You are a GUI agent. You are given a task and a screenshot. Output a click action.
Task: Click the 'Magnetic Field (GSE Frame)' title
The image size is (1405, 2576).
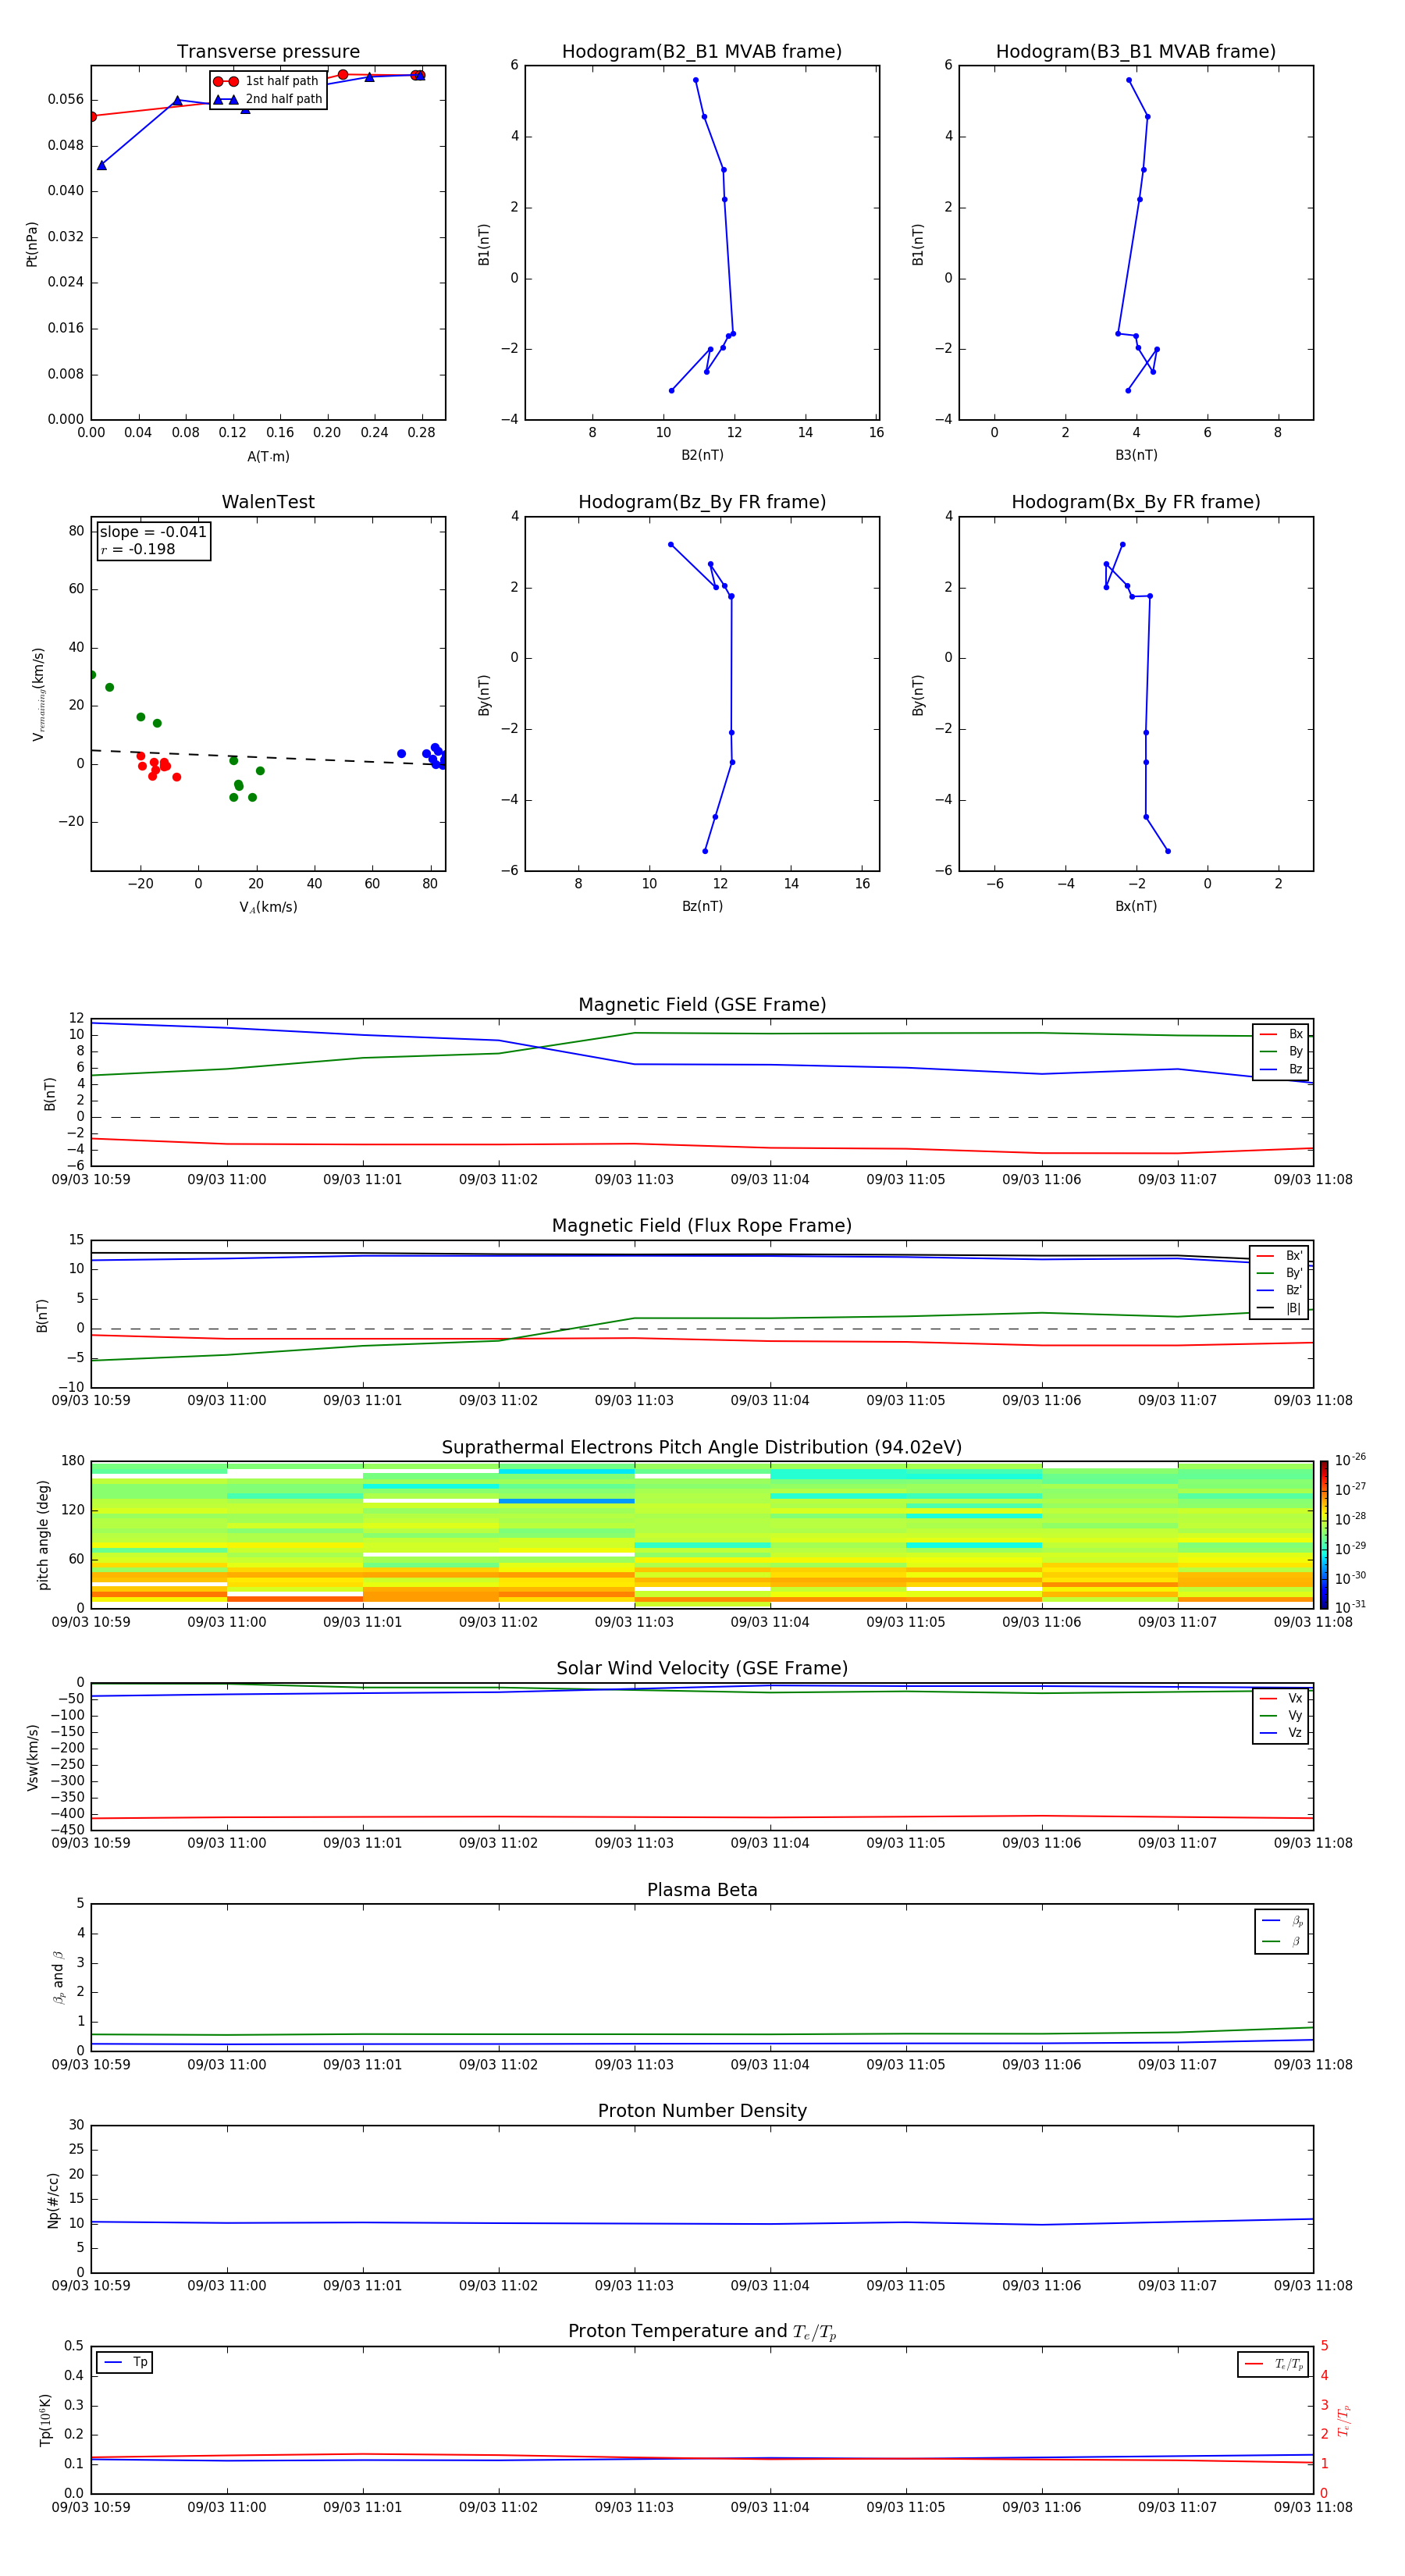[x=702, y=1005]
